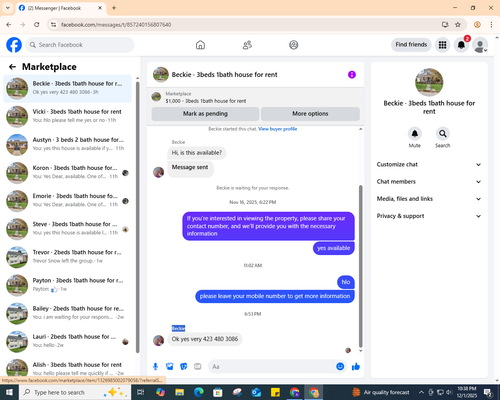The image size is (500, 400).
Task: Click the browser address bar
Action: (247, 25)
